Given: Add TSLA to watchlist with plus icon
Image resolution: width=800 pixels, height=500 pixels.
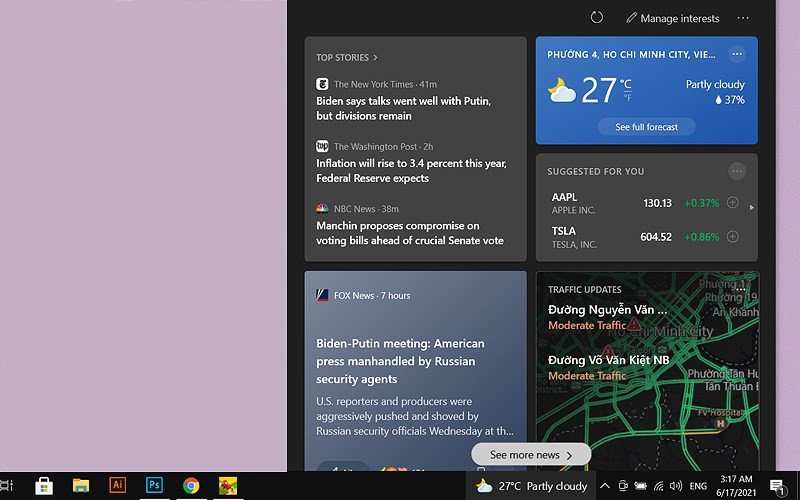Looking at the screenshot, I should pyautogui.click(x=733, y=237).
